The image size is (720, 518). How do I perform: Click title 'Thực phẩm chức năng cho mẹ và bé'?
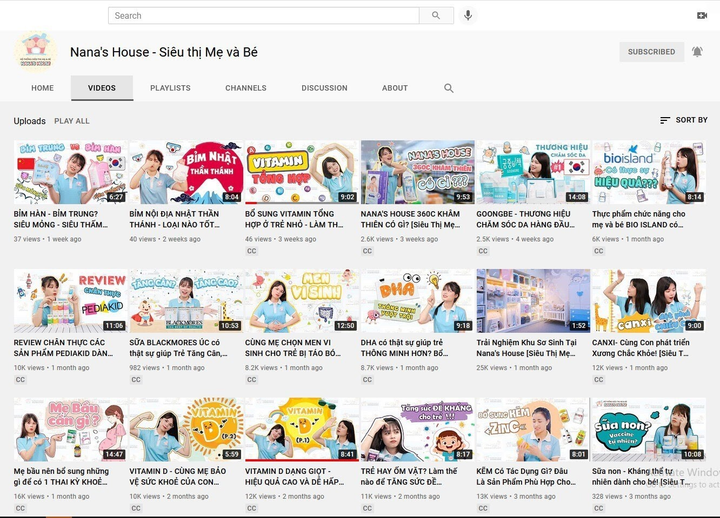tap(638, 219)
